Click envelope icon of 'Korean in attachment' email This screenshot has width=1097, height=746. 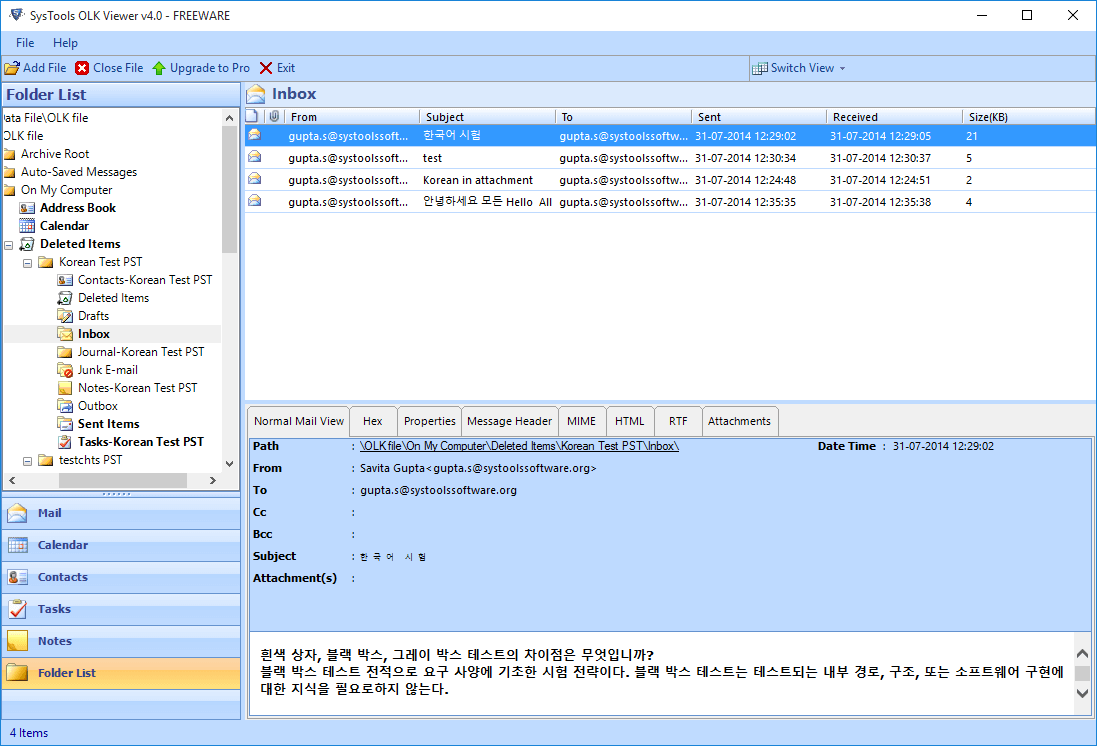coord(255,179)
